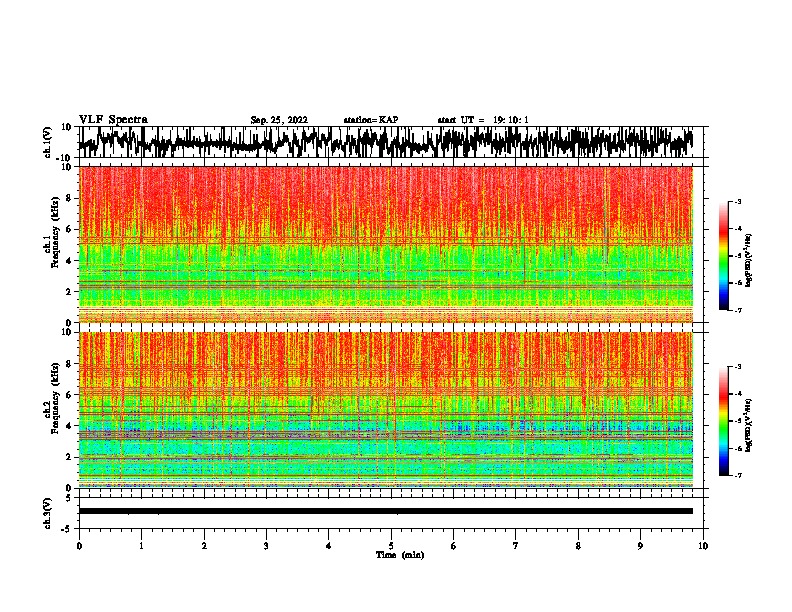This screenshot has height=612, width=792.
Task: Click the 'VLF Spectra' title text
Action: coord(113,120)
